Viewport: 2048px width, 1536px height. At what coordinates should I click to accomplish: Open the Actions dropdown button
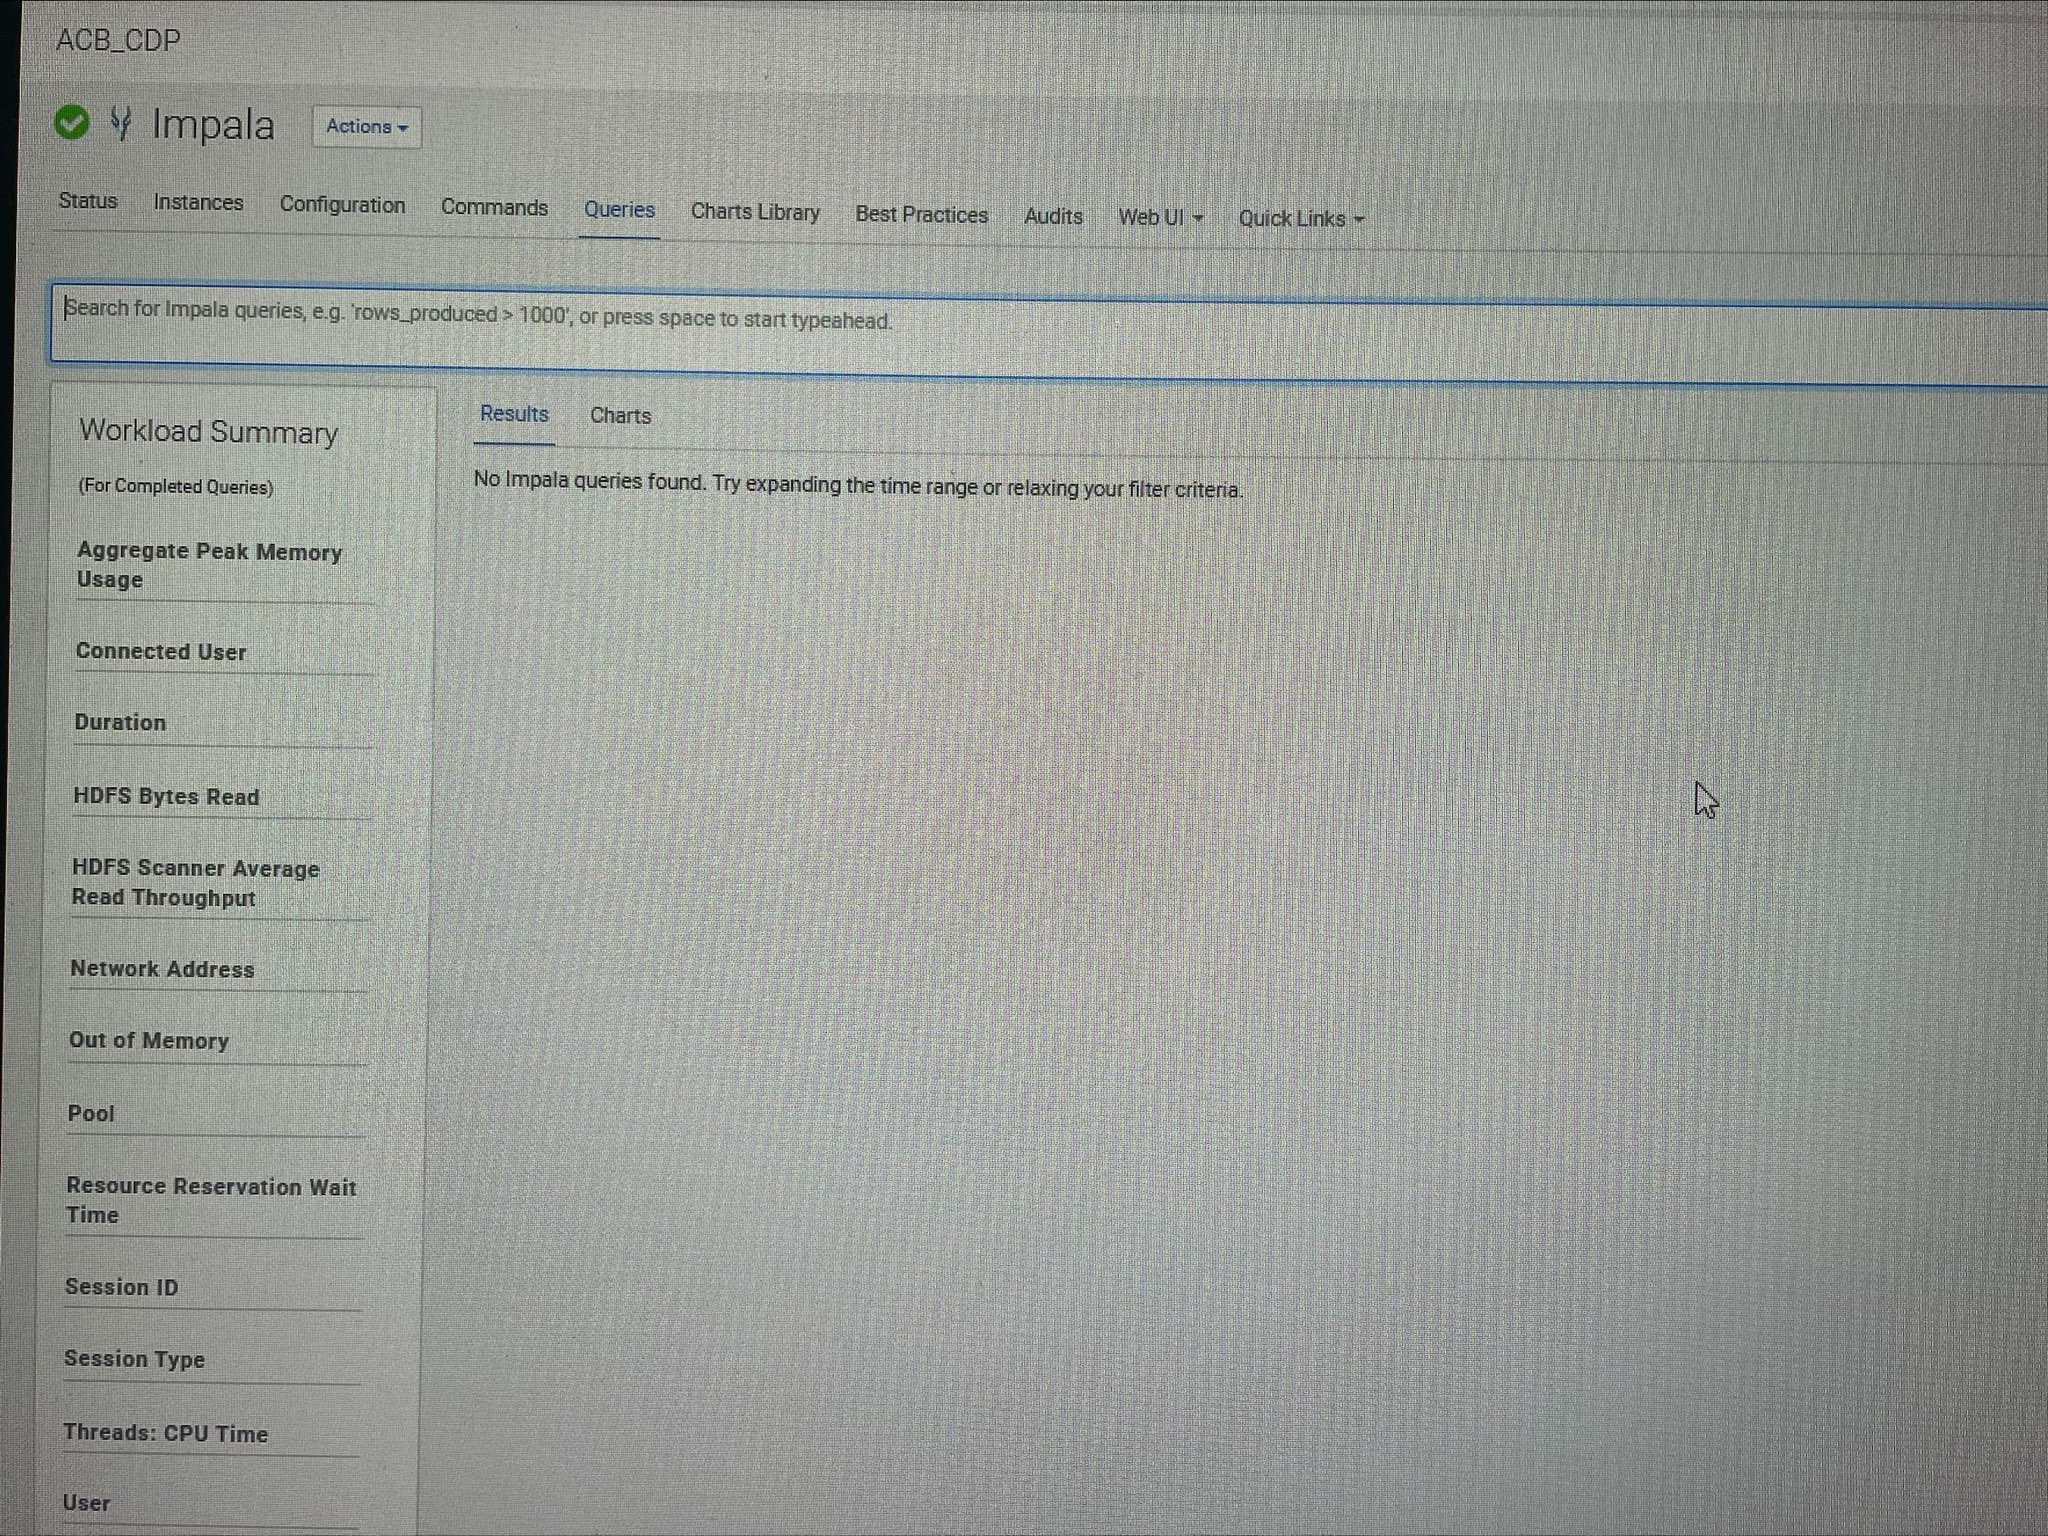pos(366,127)
